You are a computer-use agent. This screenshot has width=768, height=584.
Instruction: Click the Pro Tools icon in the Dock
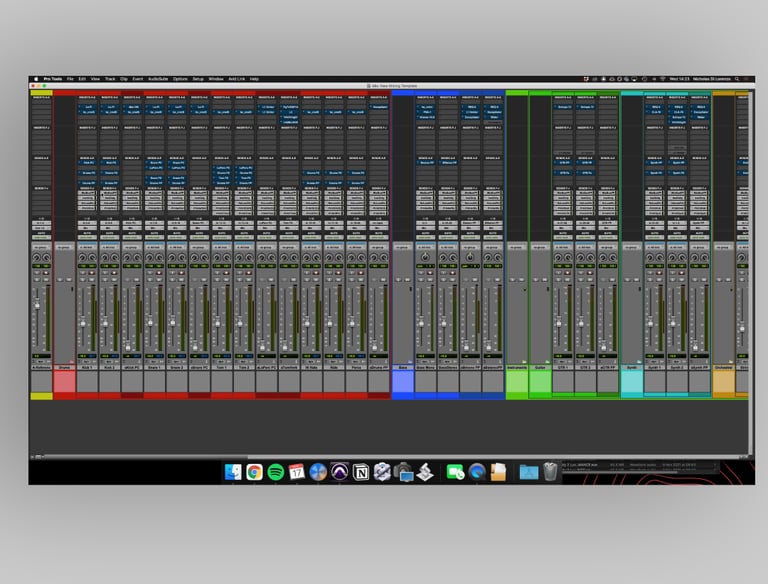(339, 472)
